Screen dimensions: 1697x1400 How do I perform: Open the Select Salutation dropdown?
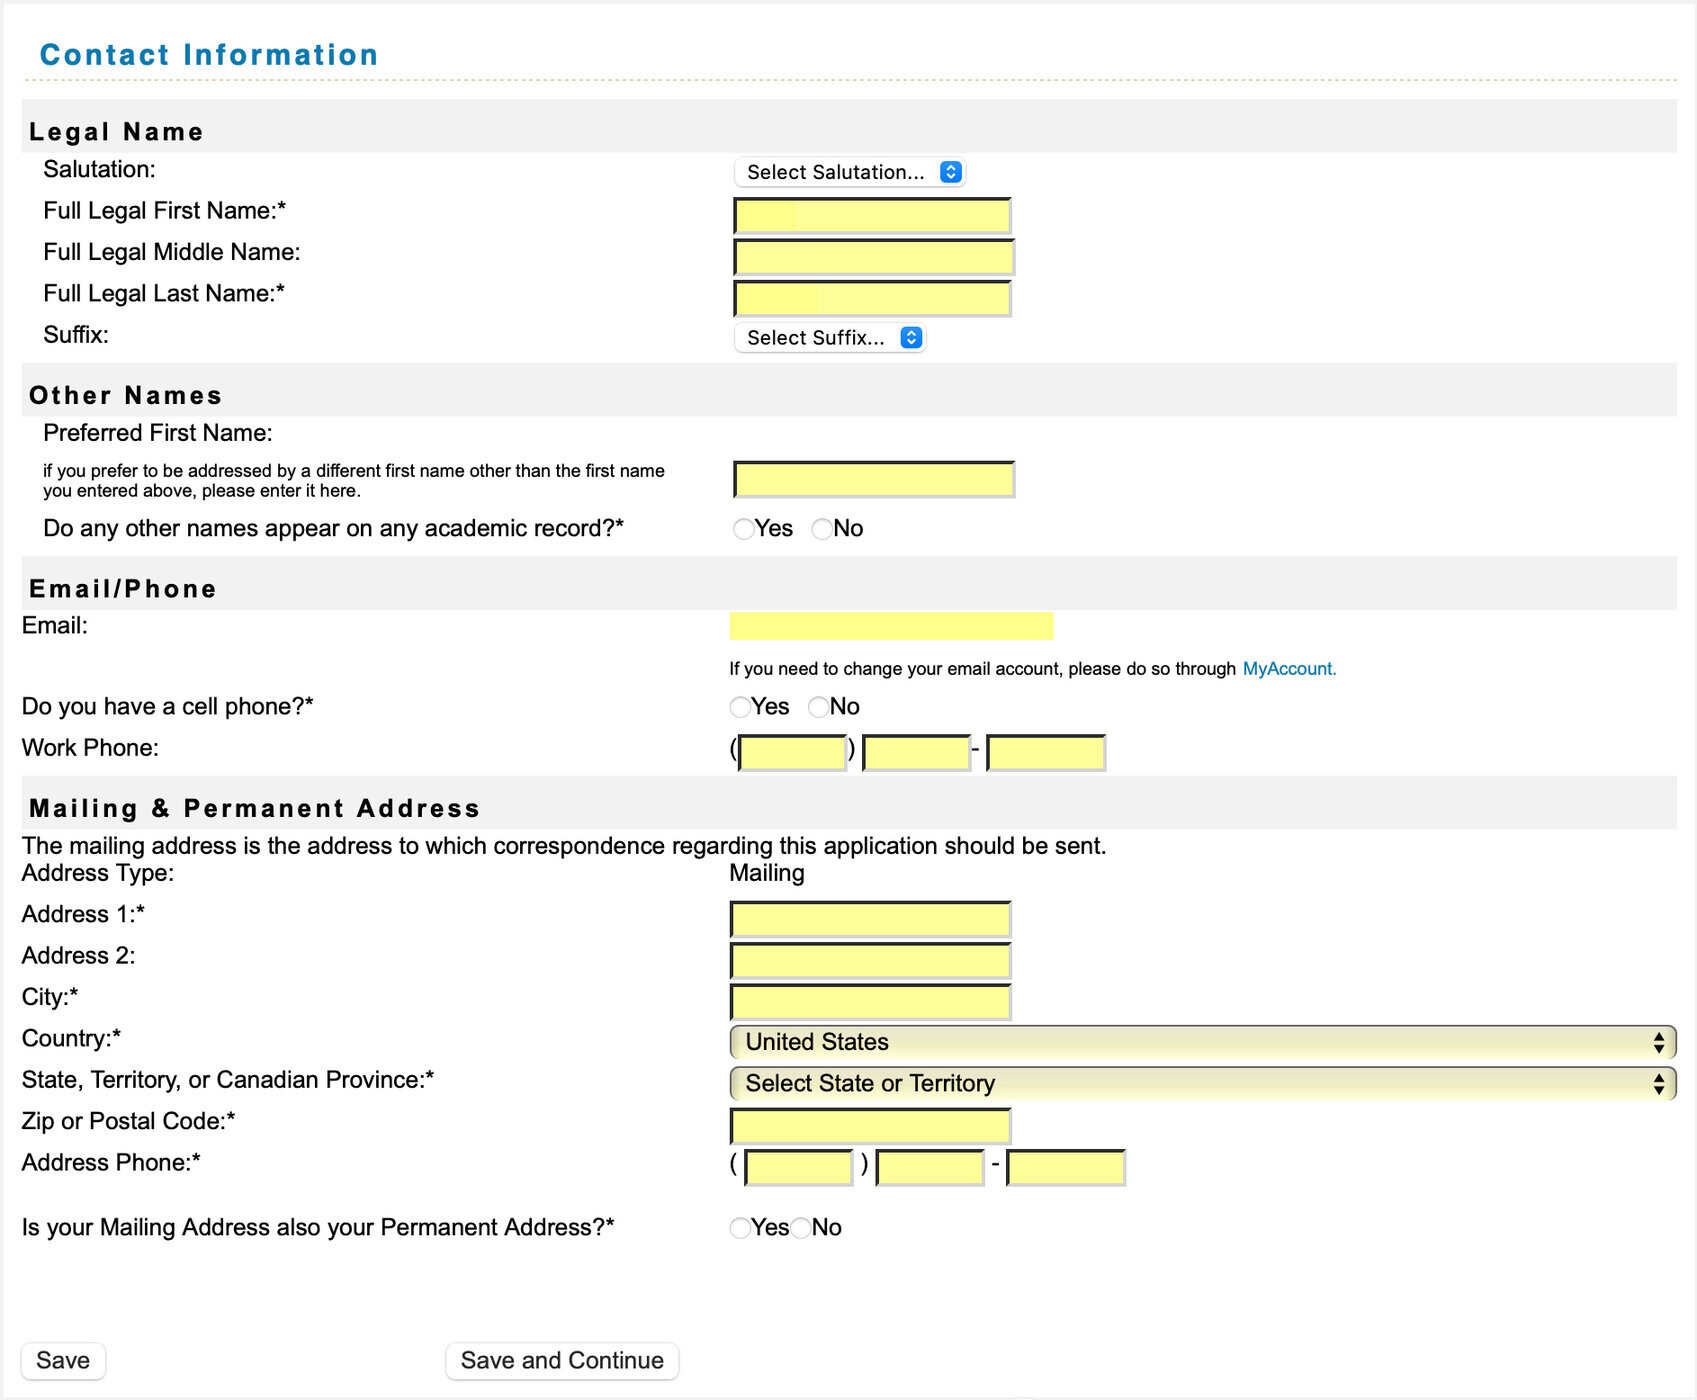coord(849,171)
